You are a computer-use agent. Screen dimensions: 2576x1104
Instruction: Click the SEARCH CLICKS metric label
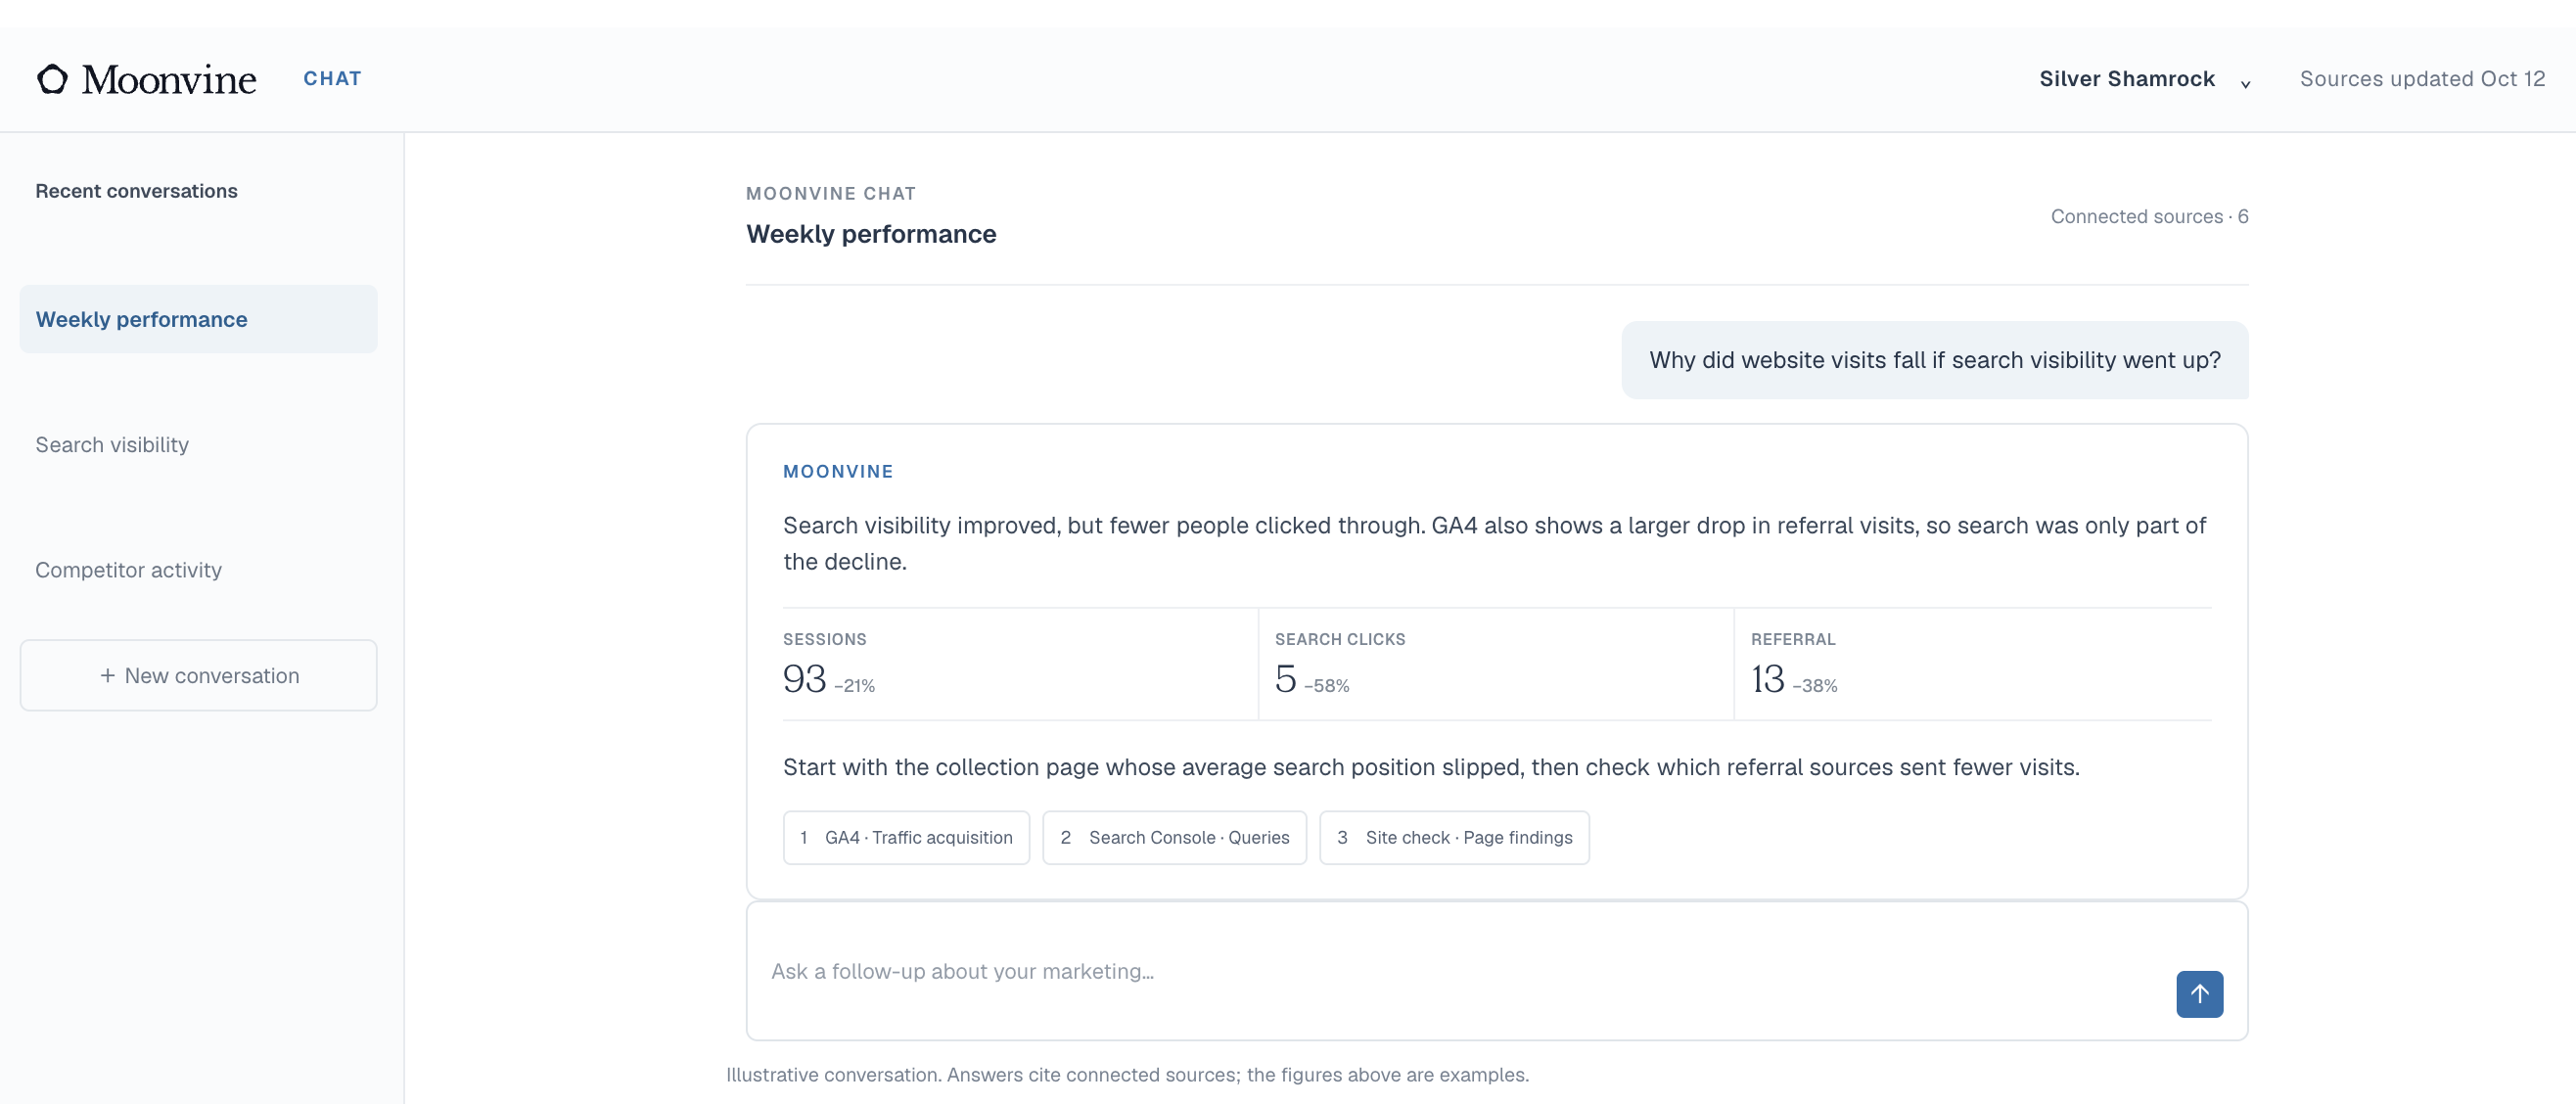tap(1339, 639)
